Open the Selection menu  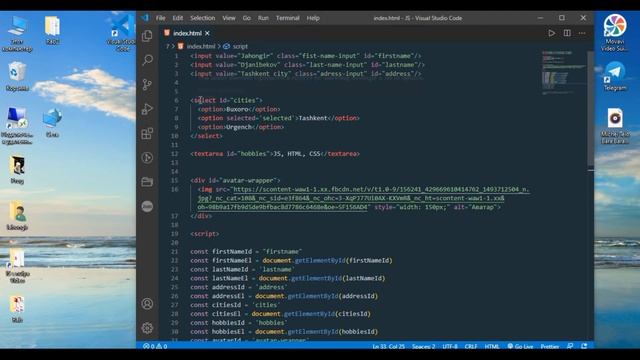pyautogui.click(x=202, y=18)
